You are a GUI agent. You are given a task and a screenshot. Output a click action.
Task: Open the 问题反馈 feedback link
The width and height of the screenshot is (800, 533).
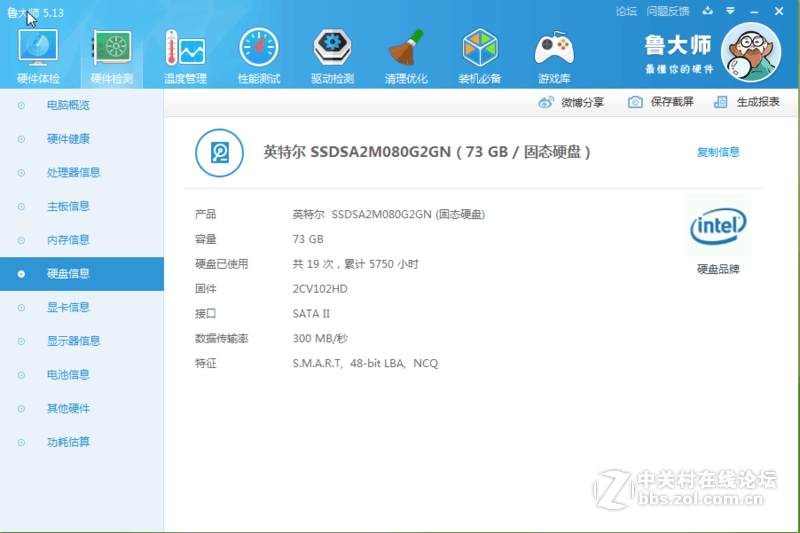667,11
